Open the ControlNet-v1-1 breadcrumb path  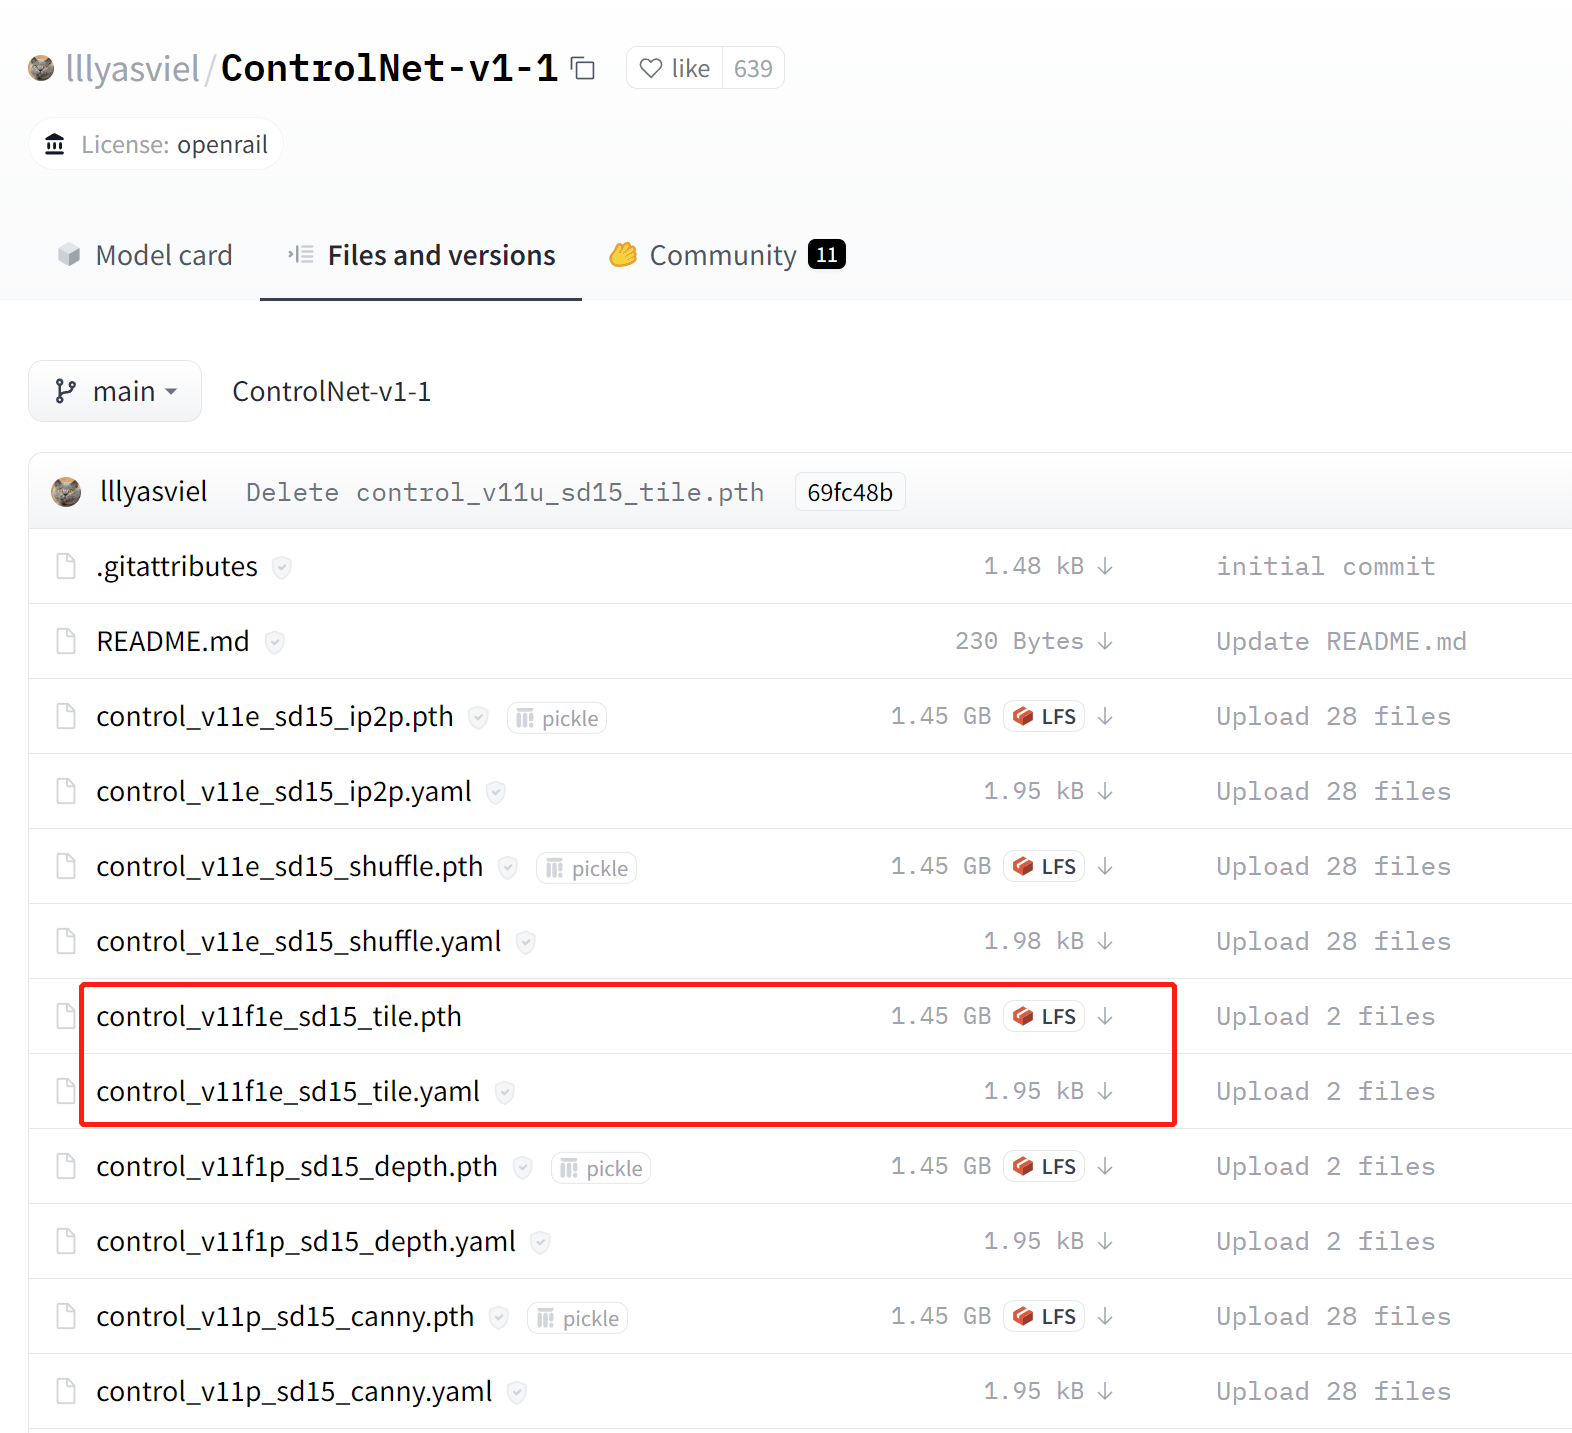click(332, 391)
